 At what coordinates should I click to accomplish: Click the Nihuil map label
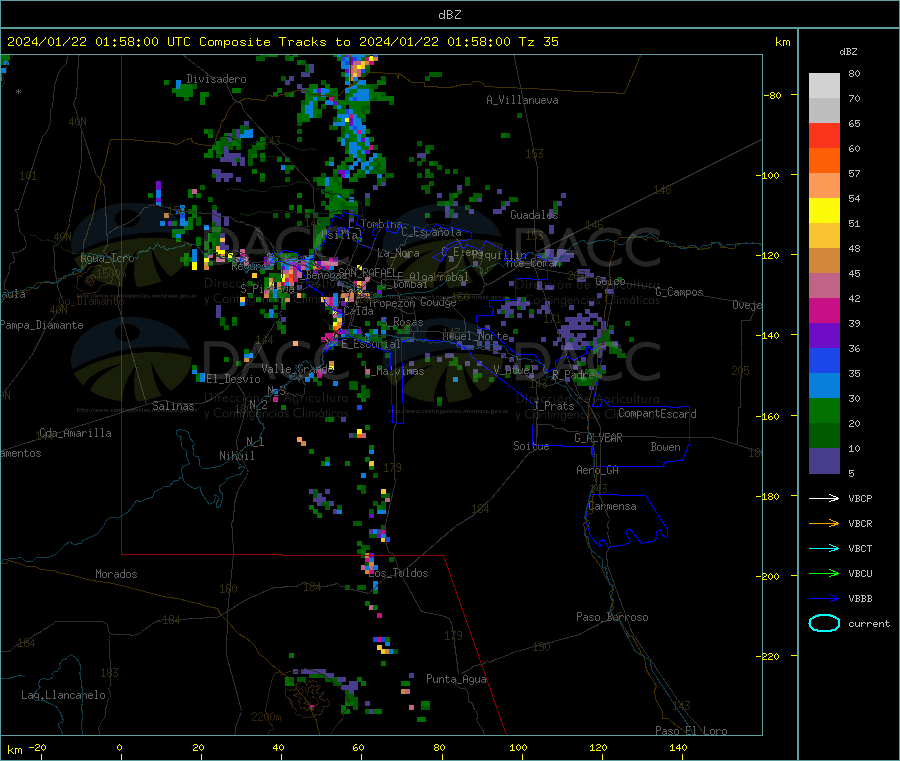click(x=236, y=456)
